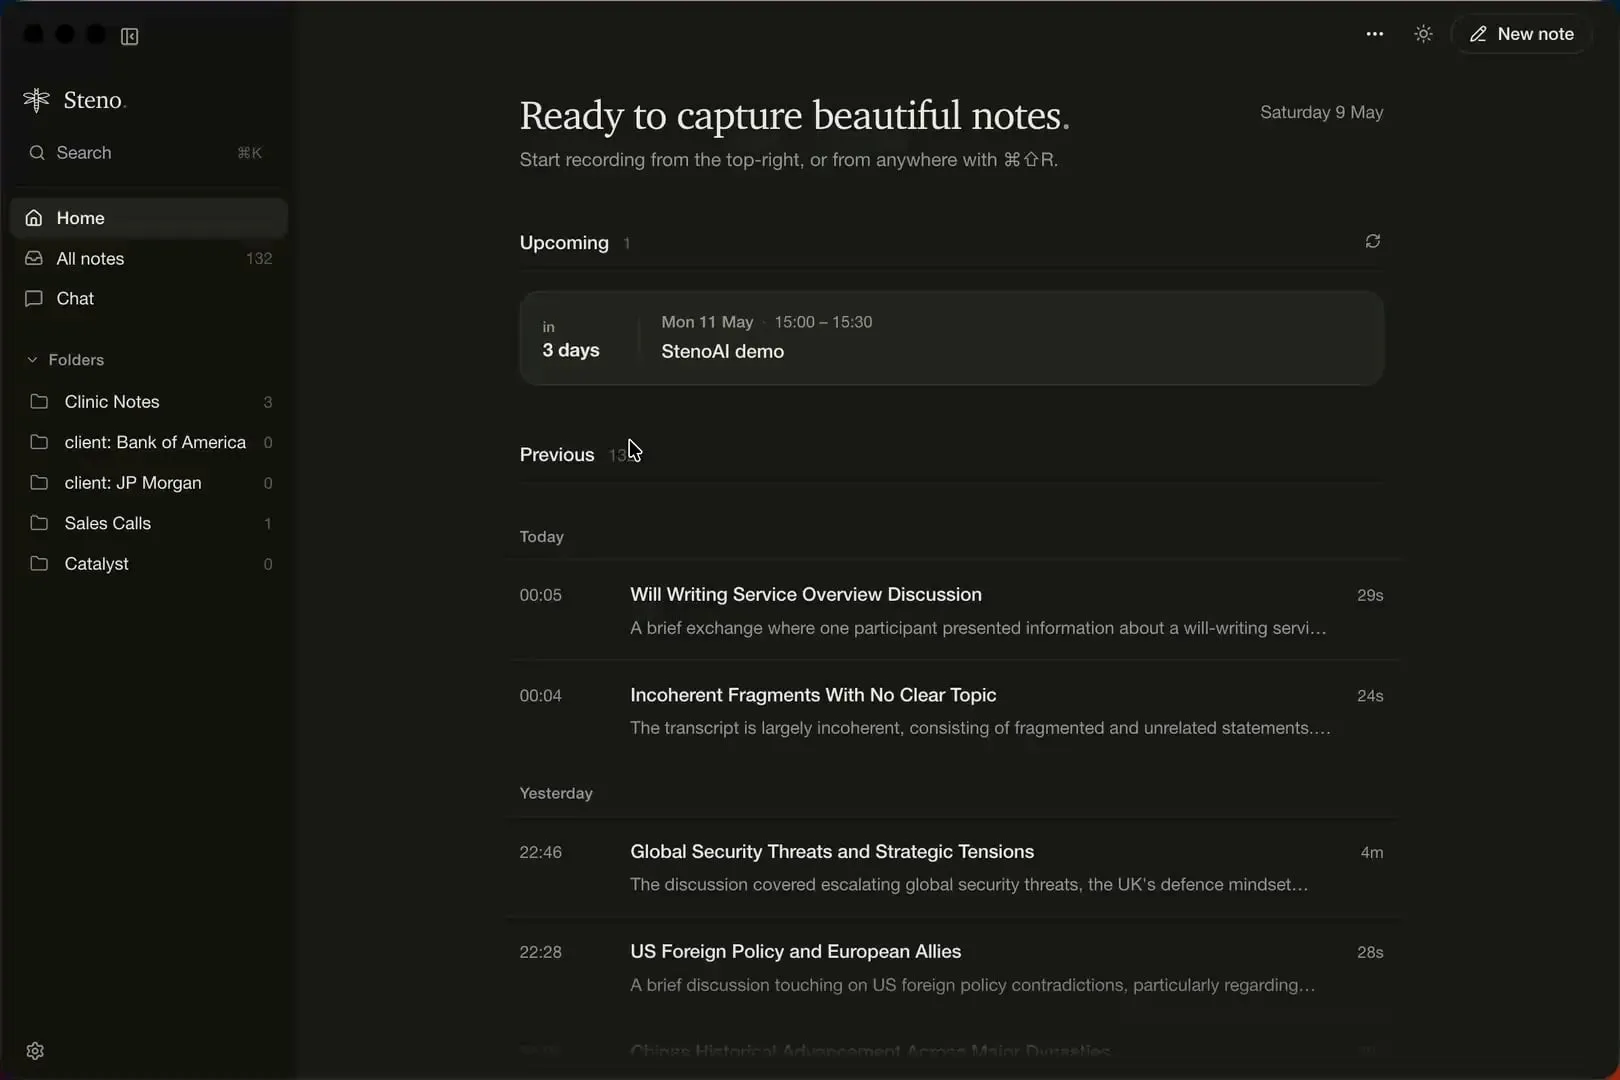The width and height of the screenshot is (1620, 1080).
Task: Open the Clinic Notes folder
Action: click(150, 402)
